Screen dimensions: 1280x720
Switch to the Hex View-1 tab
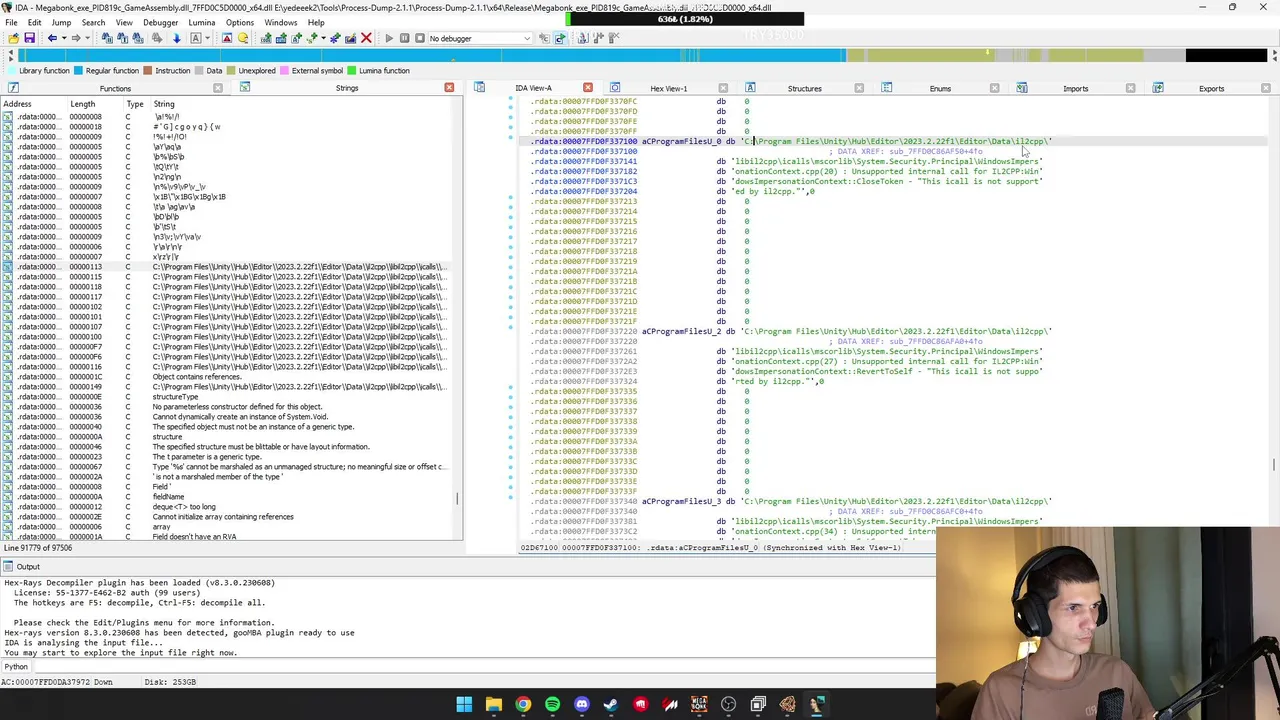[668, 88]
